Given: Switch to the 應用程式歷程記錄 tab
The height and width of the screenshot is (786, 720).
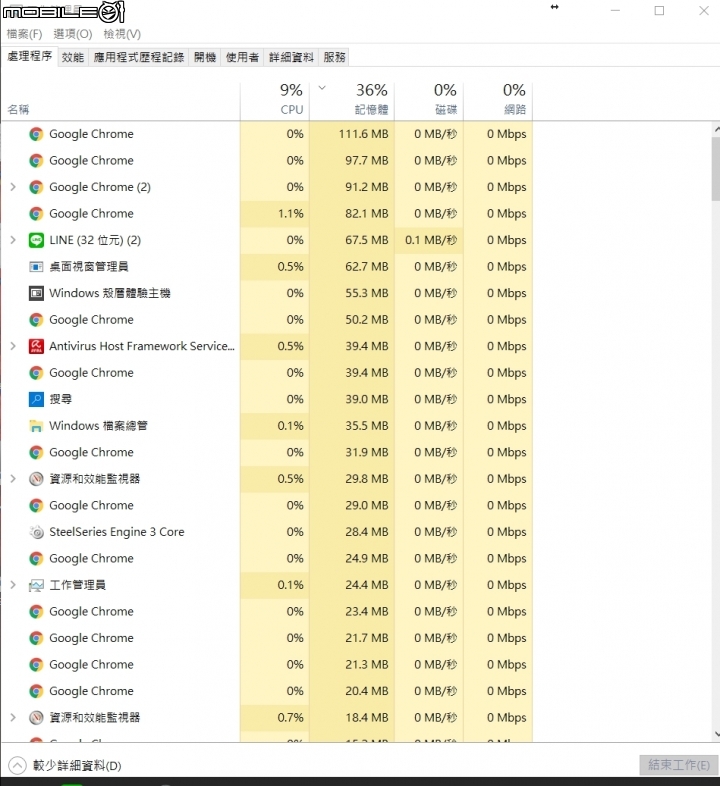Looking at the screenshot, I should (139, 57).
